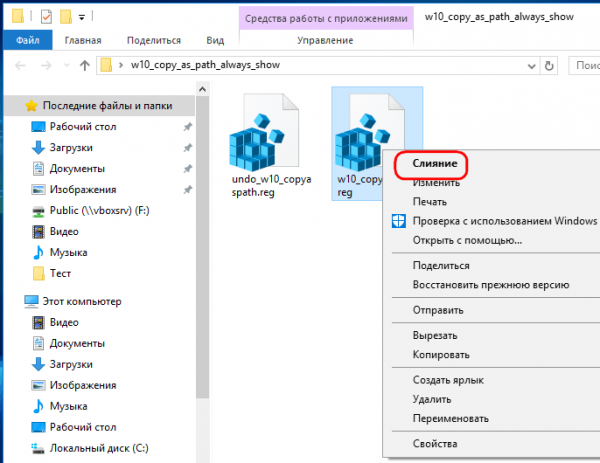Select Средства работы с приложениями contextual tab
The height and width of the screenshot is (463, 600).
pos(326,18)
